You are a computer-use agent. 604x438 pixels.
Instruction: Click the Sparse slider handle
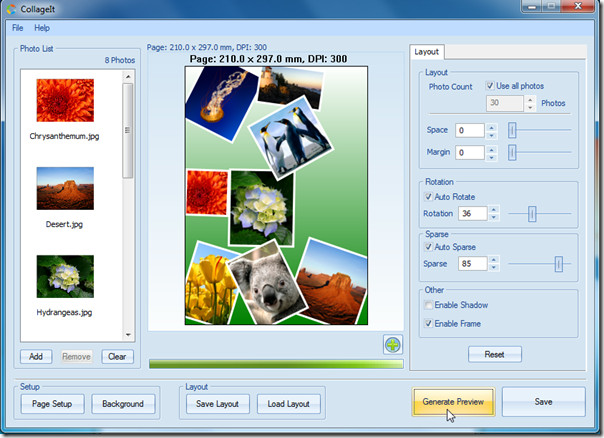[x=559, y=264]
